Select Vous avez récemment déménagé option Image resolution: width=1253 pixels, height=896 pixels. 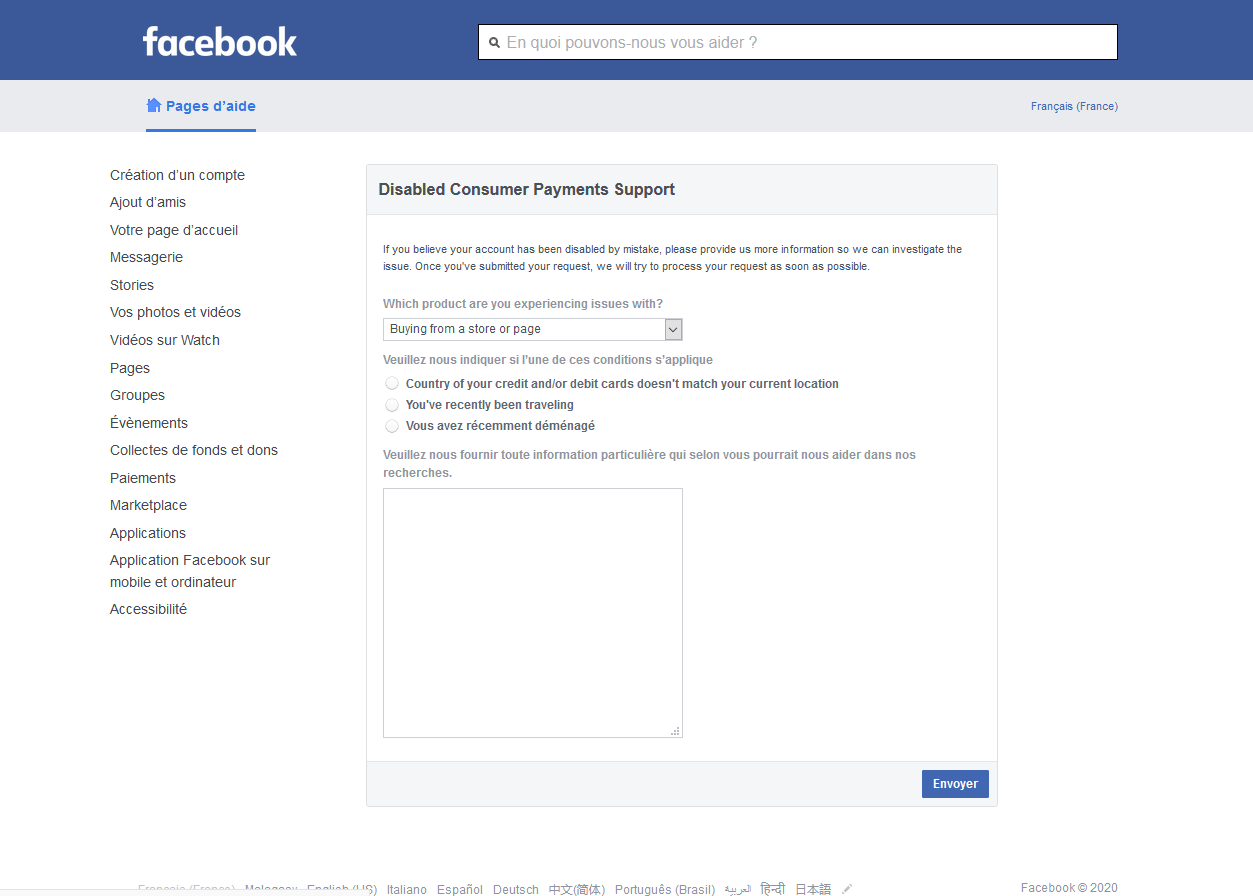coord(392,426)
